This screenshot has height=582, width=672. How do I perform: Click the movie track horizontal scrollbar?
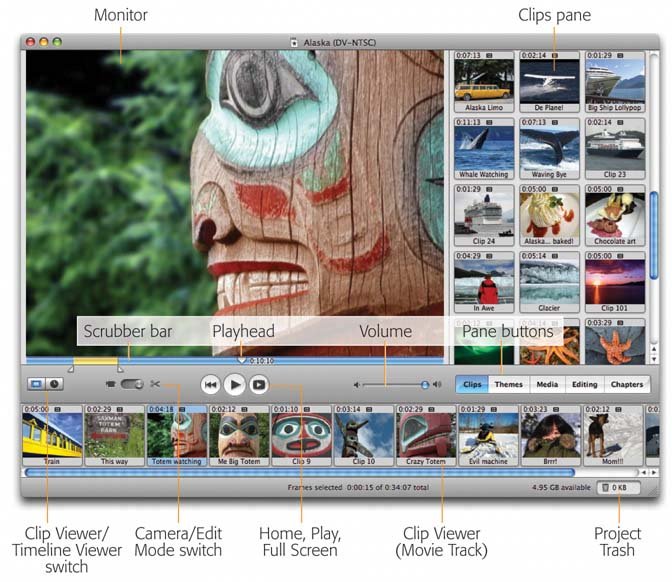click(x=300, y=472)
